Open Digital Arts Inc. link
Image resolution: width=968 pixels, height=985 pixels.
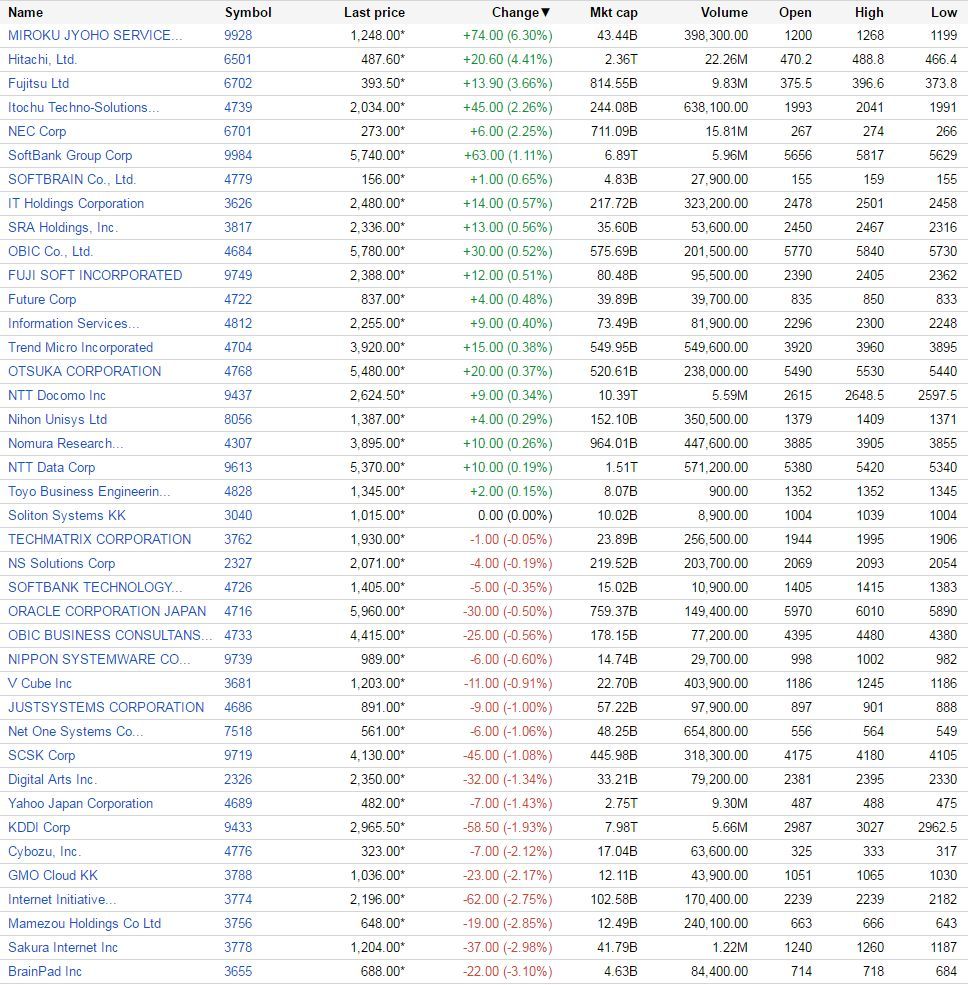click(52, 780)
